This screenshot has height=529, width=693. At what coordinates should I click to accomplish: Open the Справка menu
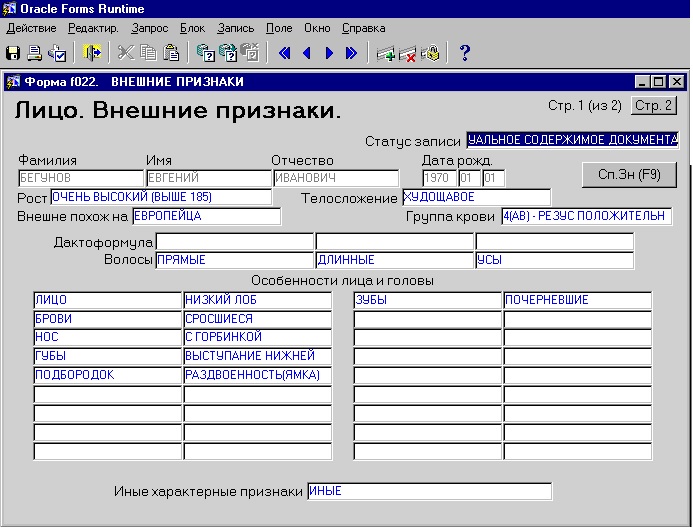[363, 28]
